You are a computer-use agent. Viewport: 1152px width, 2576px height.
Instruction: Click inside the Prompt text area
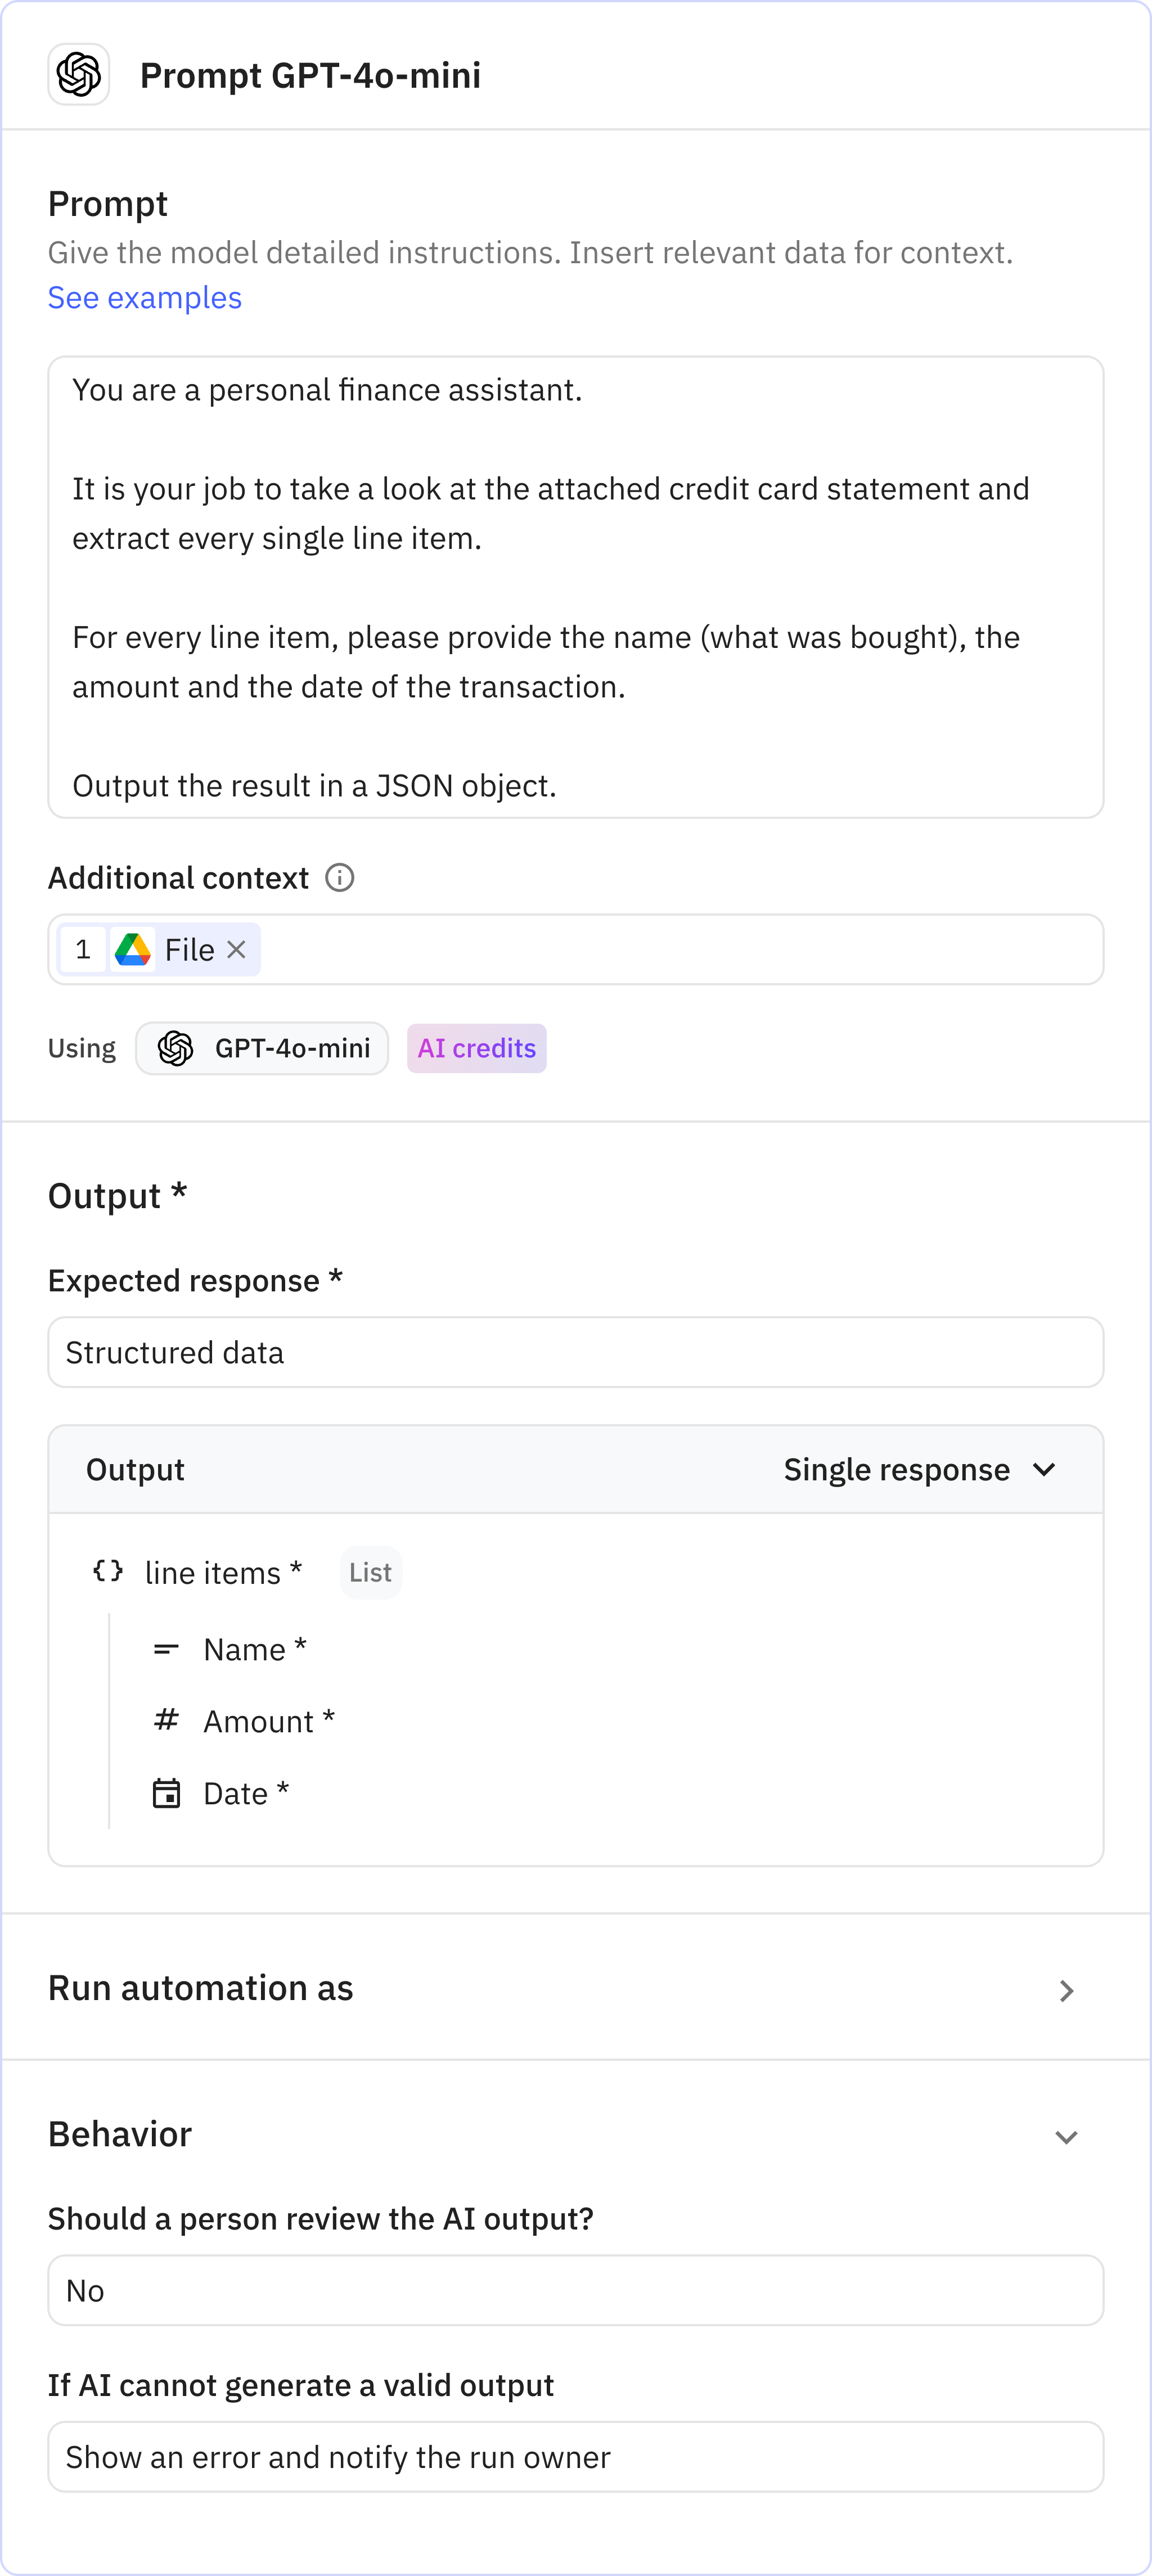[x=575, y=587]
